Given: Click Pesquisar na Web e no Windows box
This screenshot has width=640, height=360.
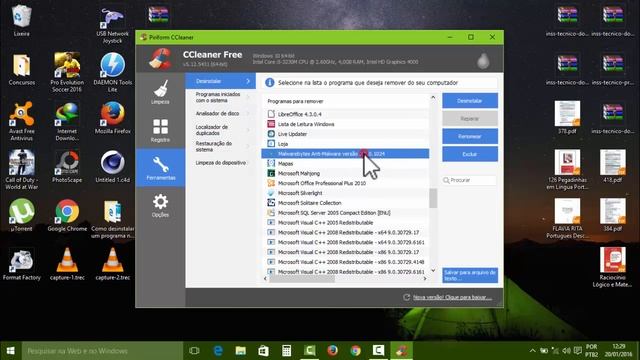Looking at the screenshot, I should click(x=102, y=351).
